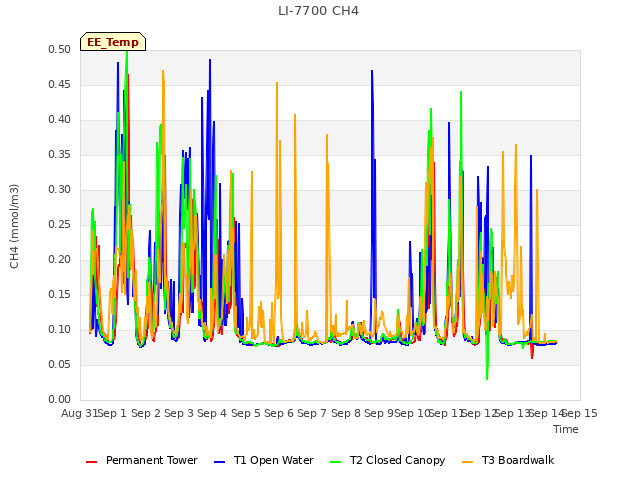Screen dimensions: 640x480
Task: Click the 0.00 y-axis tick label
Action: click(60, 399)
